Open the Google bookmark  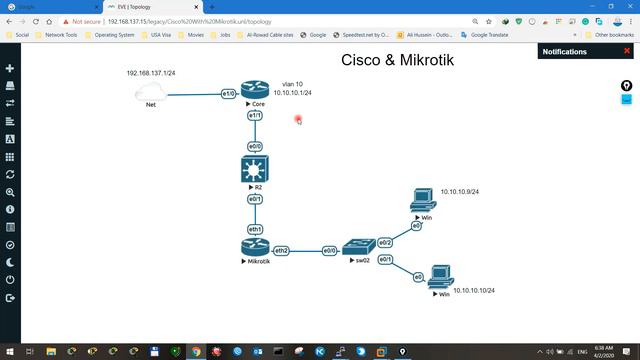tap(313, 35)
